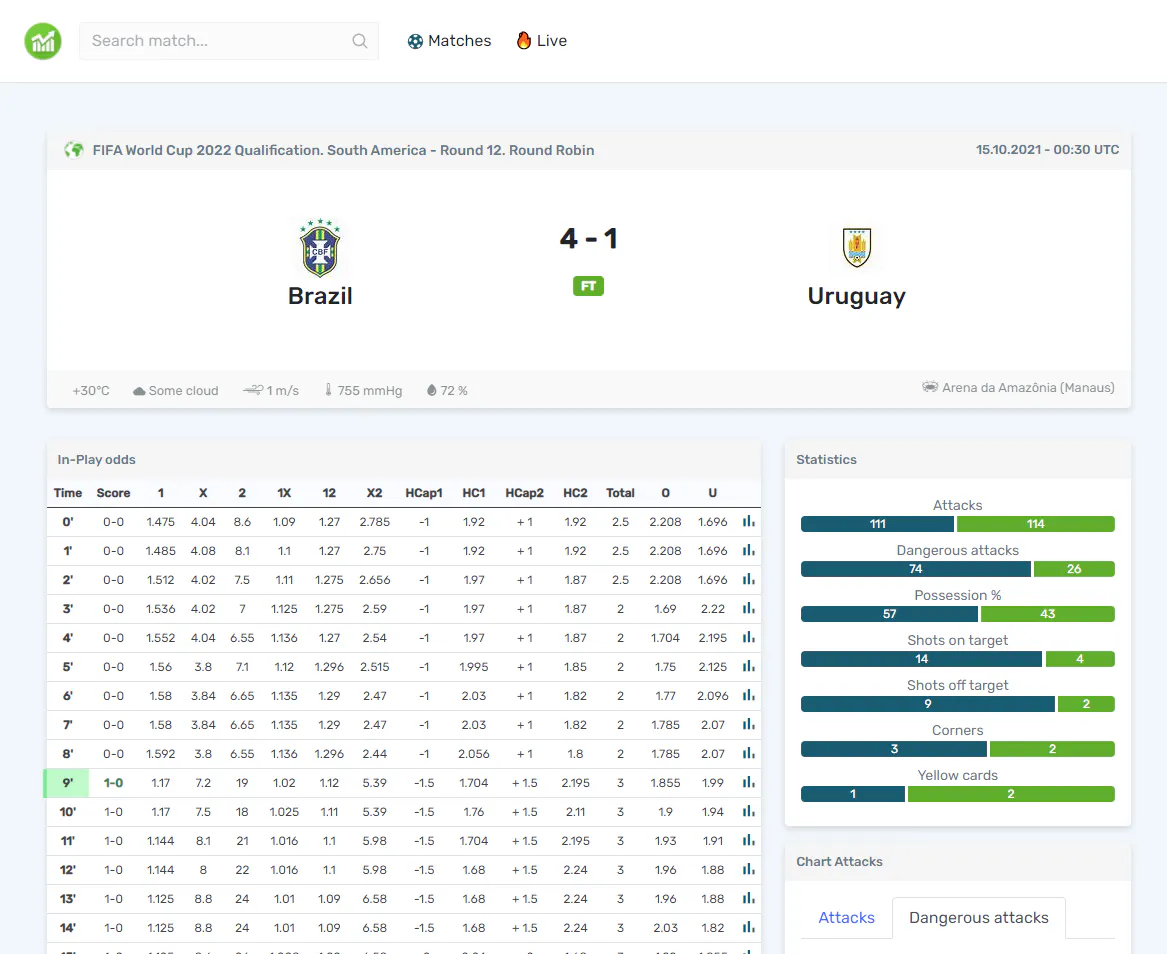The width and height of the screenshot is (1167, 954).
Task: Open the Matches menu item
Action: [450, 41]
